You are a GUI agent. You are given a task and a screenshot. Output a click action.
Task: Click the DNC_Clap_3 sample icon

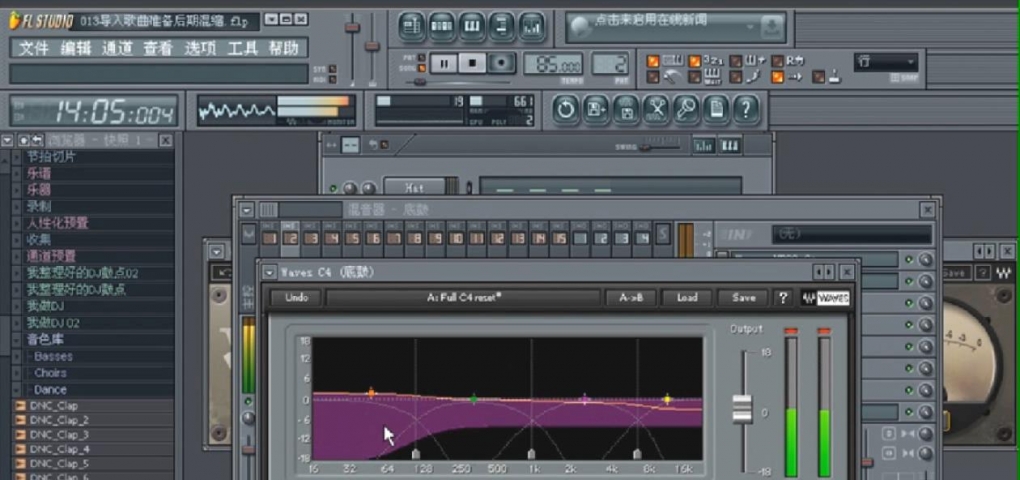pos(21,434)
